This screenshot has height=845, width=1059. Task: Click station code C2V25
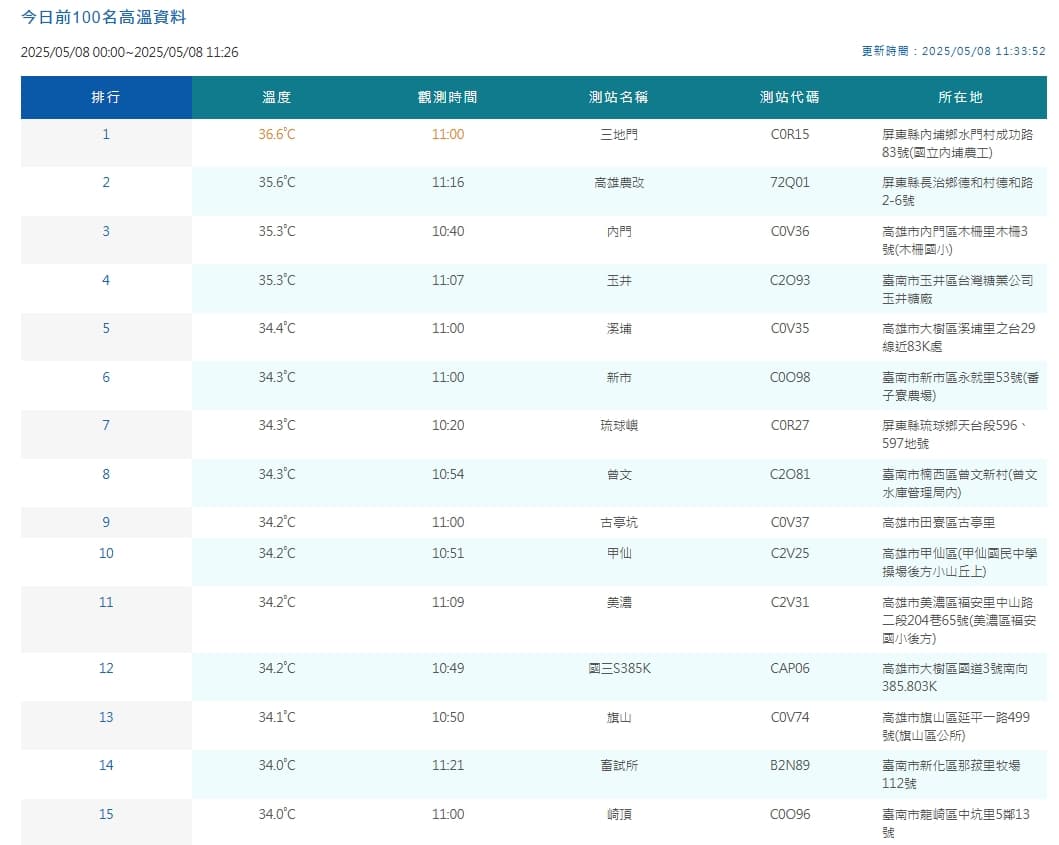click(790, 554)
